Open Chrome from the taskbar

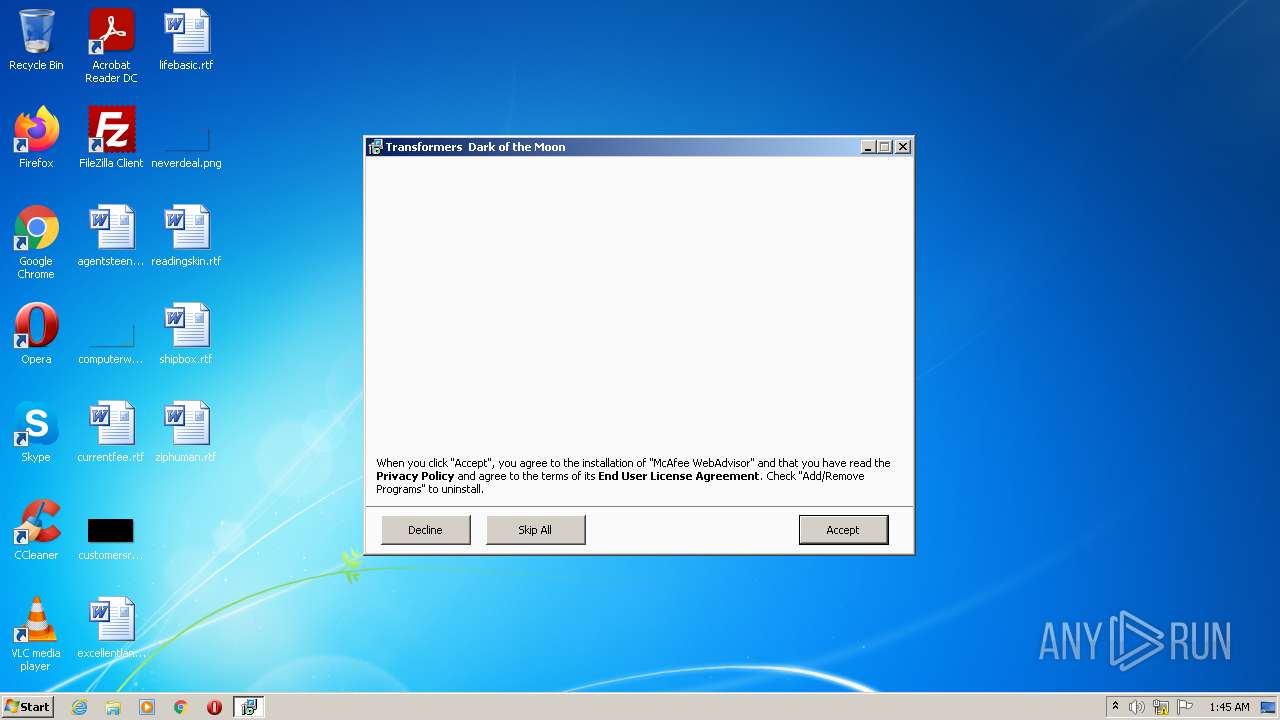pos(181,707)
